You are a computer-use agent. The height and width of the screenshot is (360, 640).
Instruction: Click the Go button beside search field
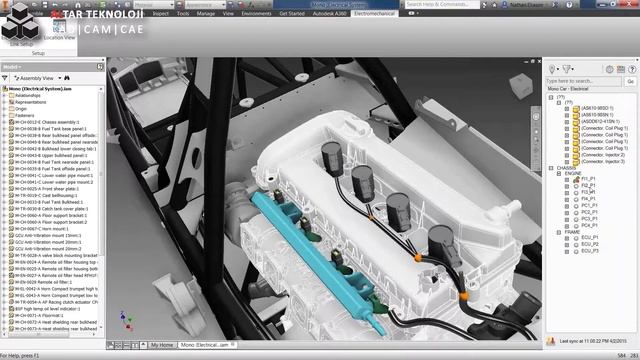point(631,81)
